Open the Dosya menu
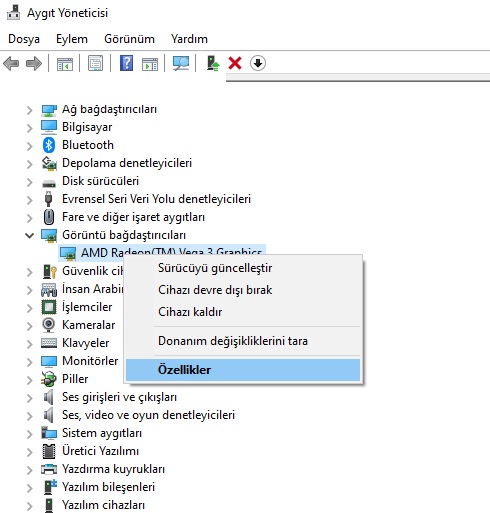Image resolution: width=490 pixels, height=513 pixels. tap(24, 39)
